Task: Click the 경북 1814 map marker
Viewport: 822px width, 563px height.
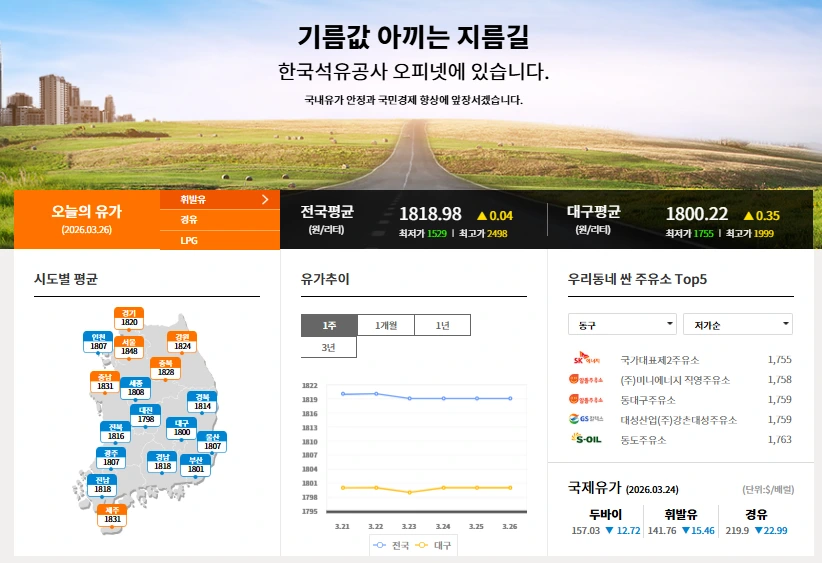Action: [x=202, y=402]
